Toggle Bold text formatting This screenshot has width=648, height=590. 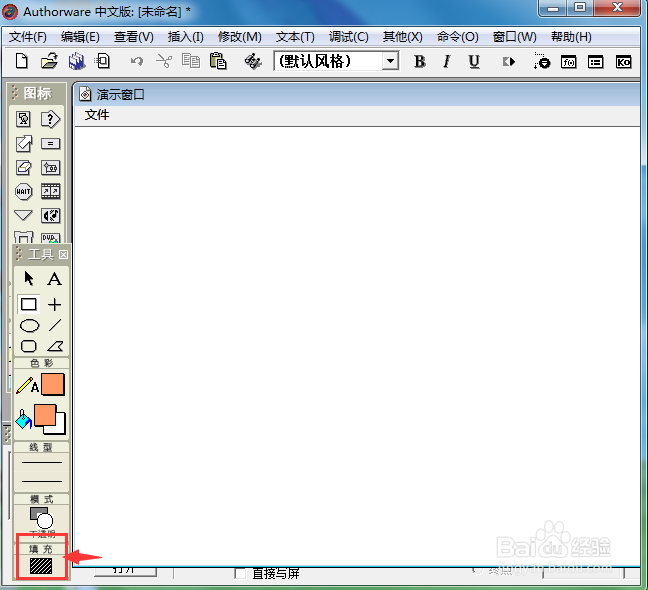(x=419, y=62)
